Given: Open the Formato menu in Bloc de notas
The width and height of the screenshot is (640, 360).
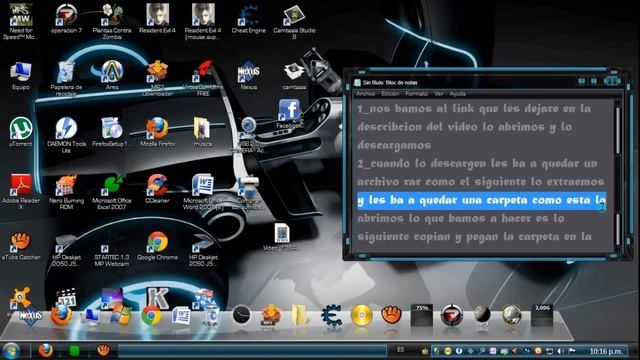Looking at the screenshot, I should click(x=416, y=93).
